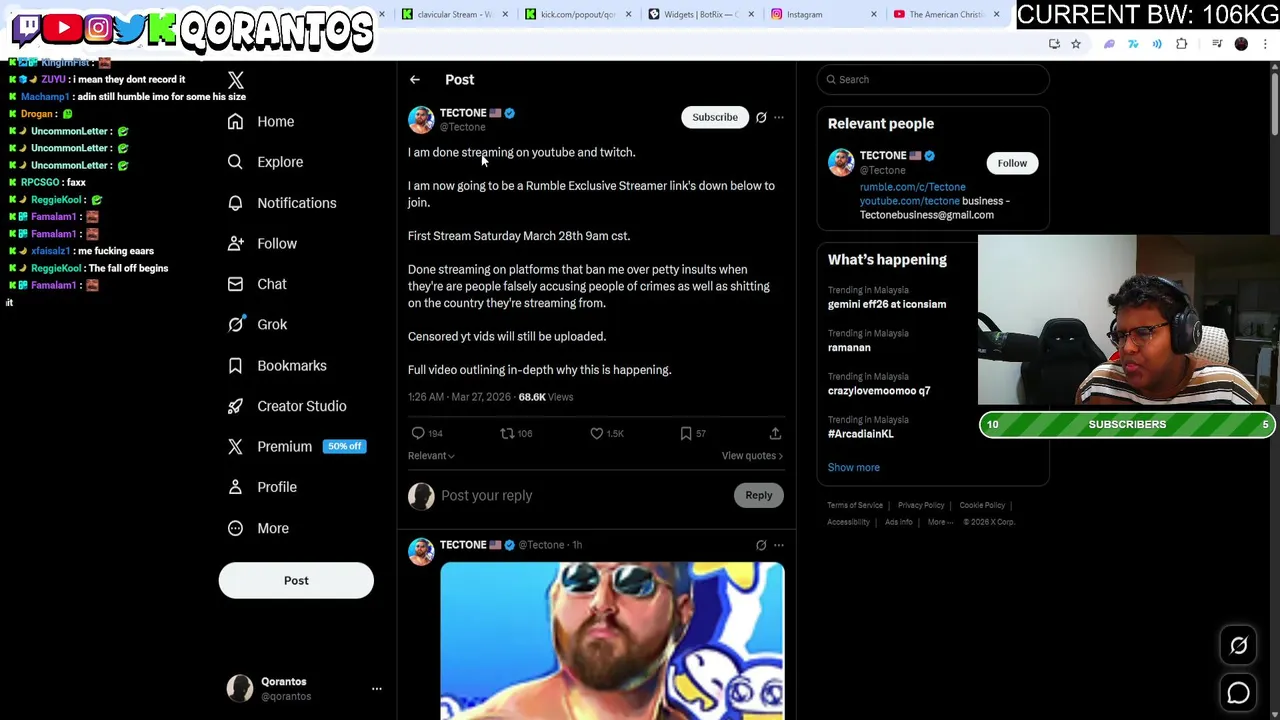The image size is (1280, 720).
Task: Open the browser three-dot menu
Action: coord(1265,44)
